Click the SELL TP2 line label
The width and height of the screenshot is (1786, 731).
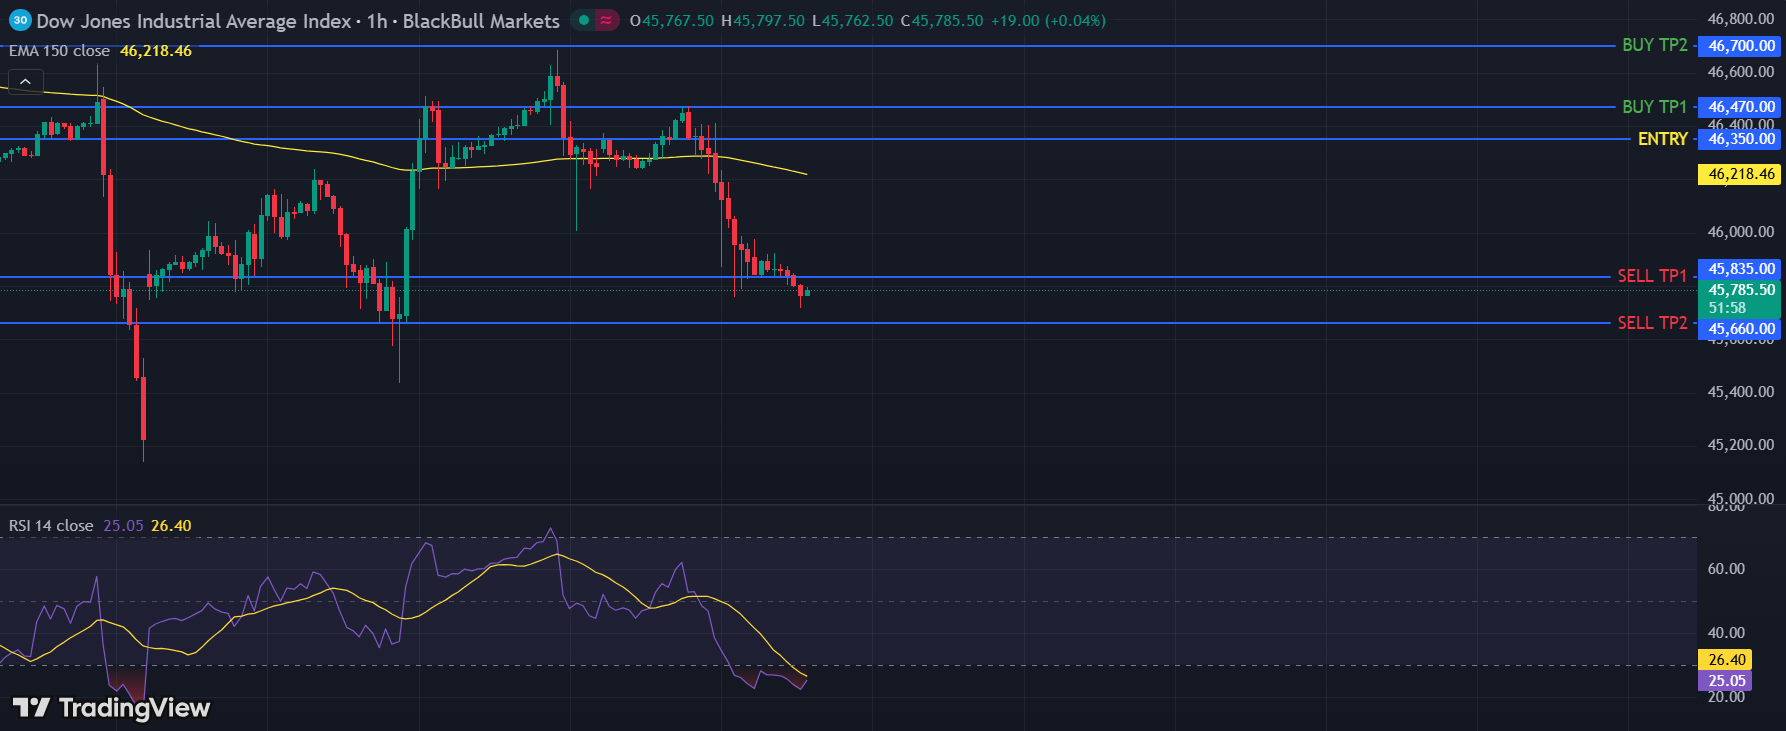click(x=1652, y=323)
